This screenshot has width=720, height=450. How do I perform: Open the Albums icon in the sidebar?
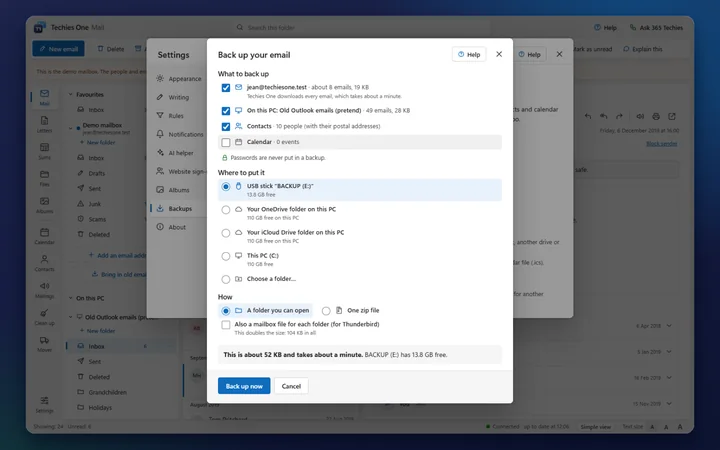tap(44, 205)
